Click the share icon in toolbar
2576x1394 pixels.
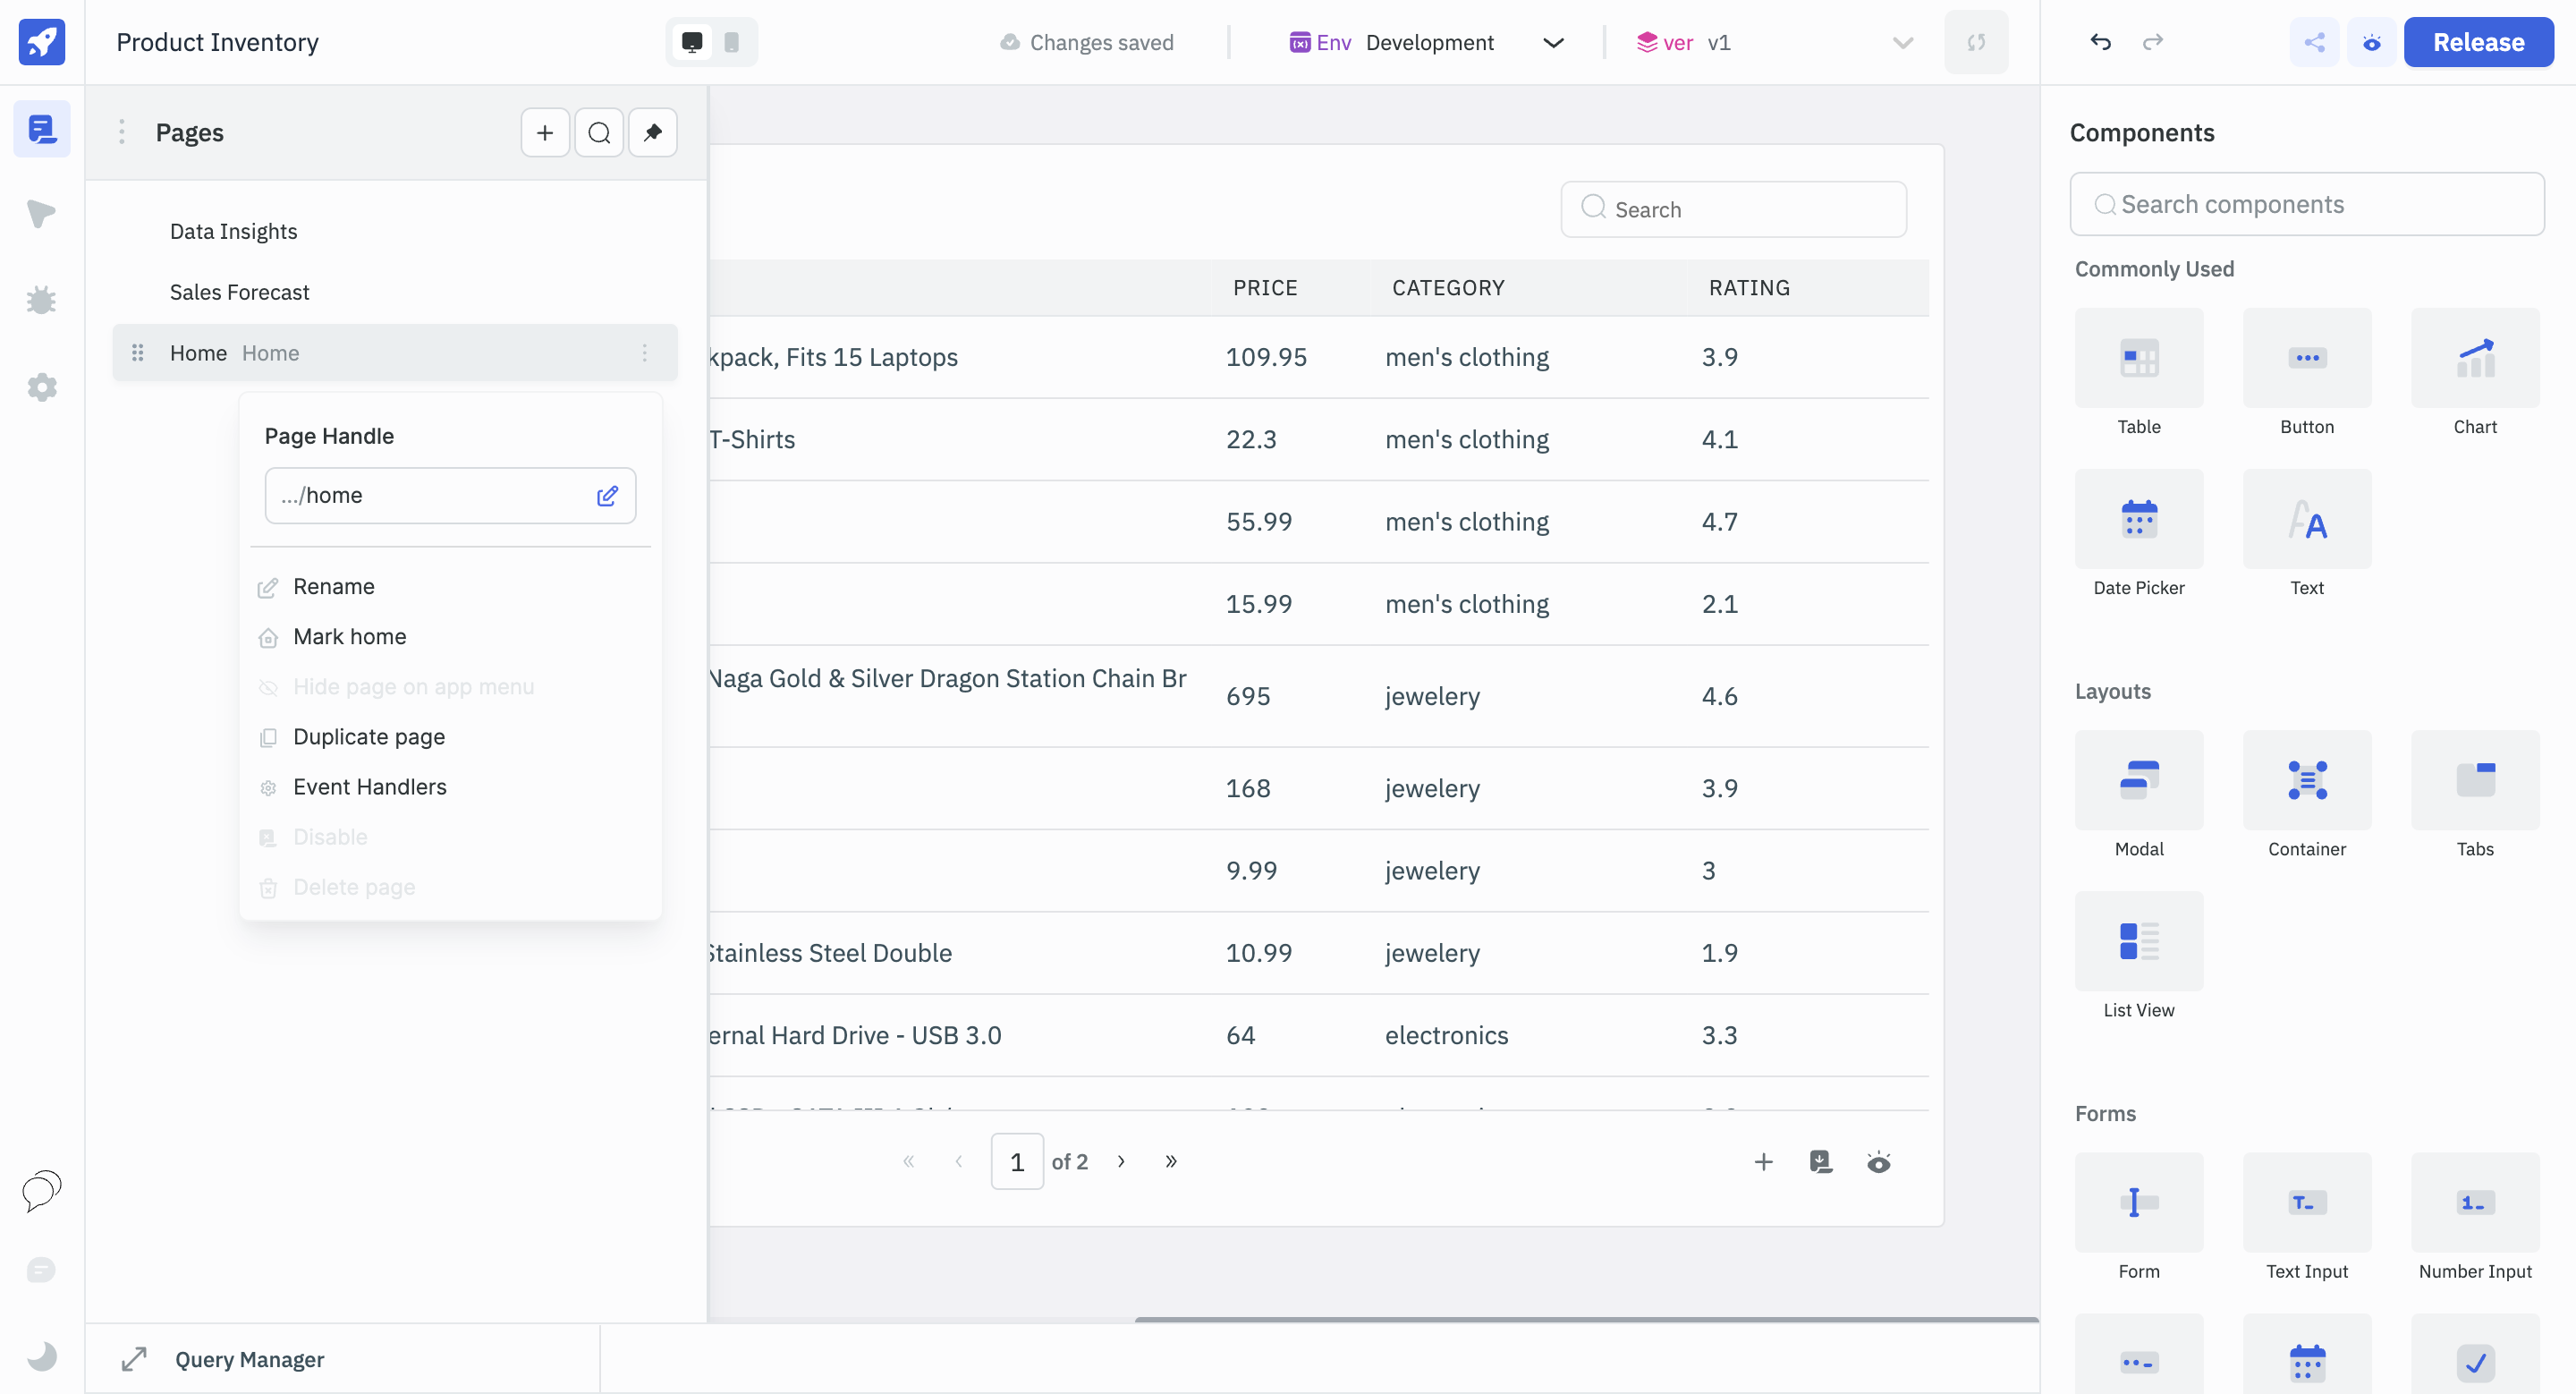coord(2315,41)
